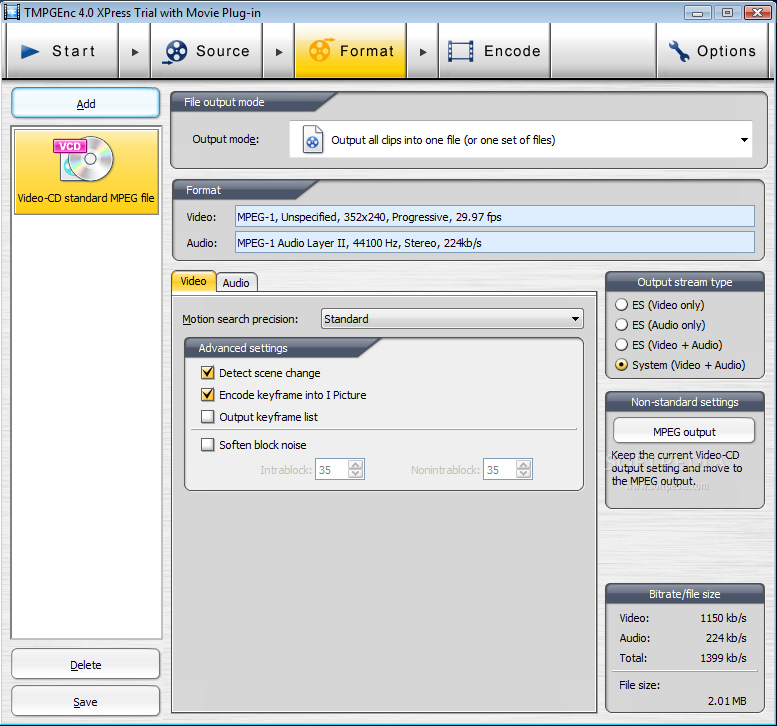This screenshot has width=777, height=726.
Task: Save the current format template
Action: [86, 701]
